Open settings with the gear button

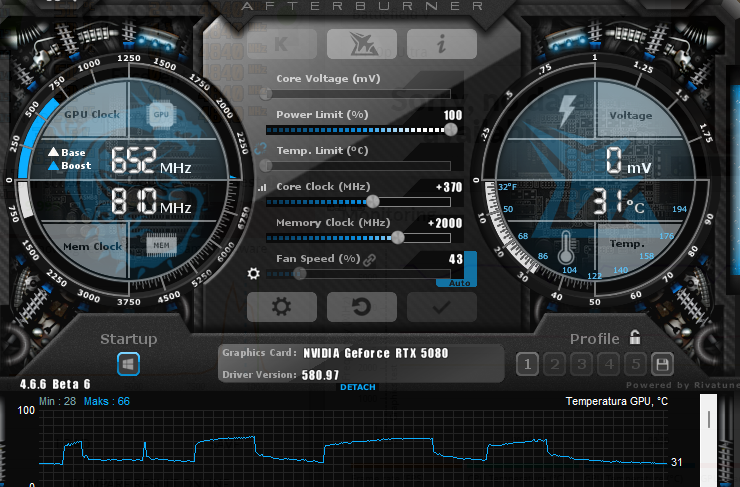click(282, 307)
